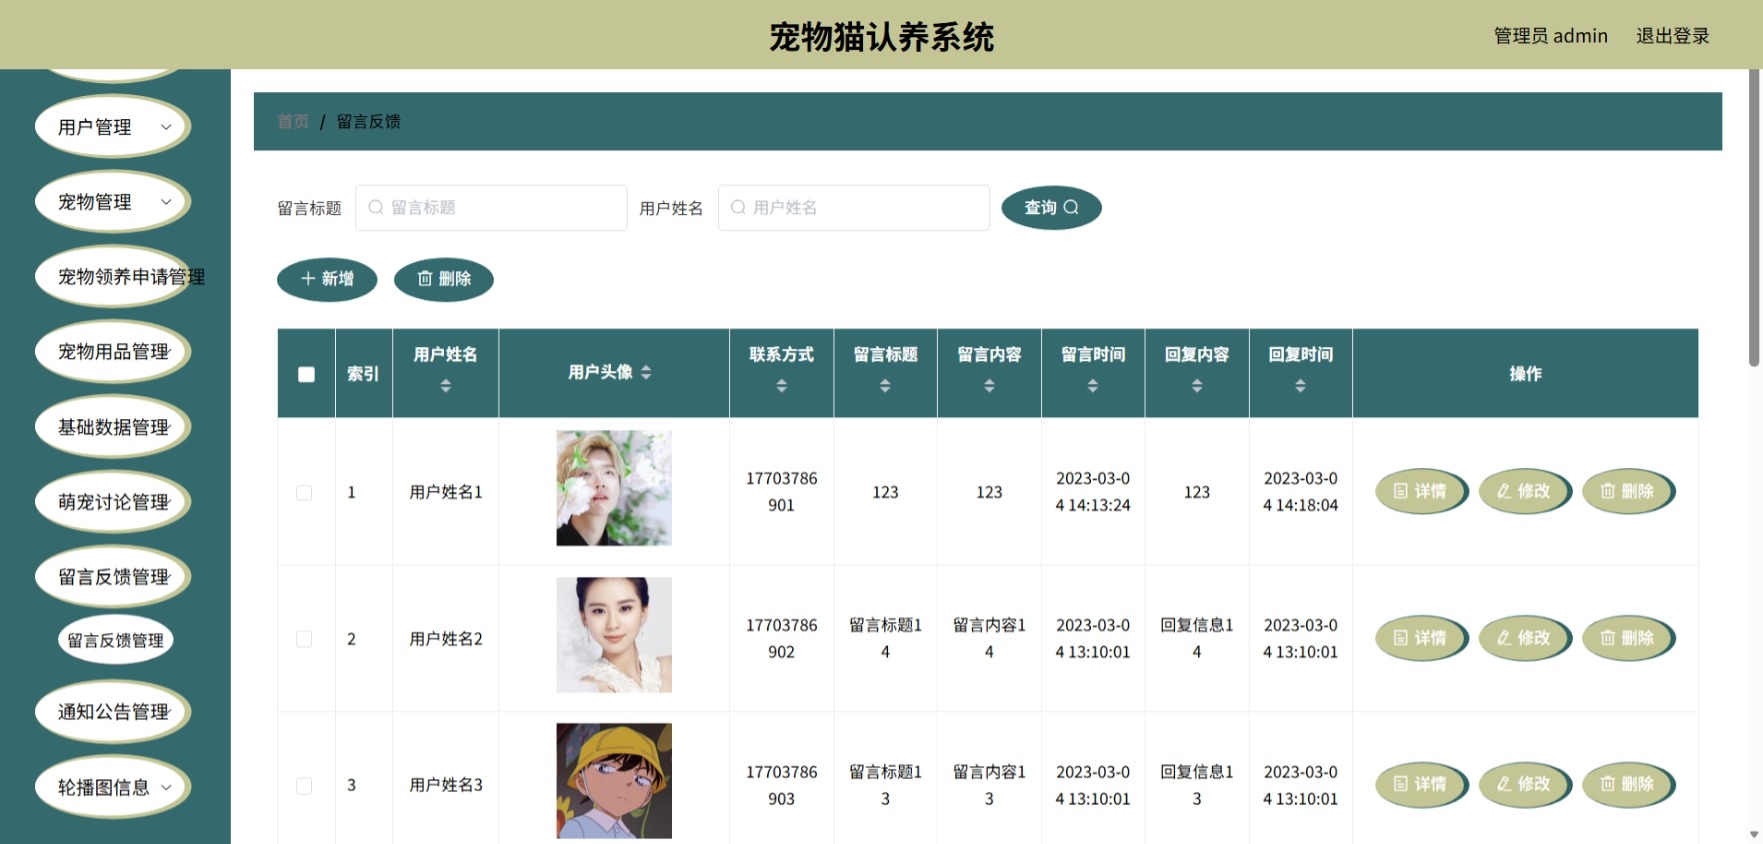Check the checkbox for row 用户姓名1
This screenshot has width=1763, height=844.
304,492
